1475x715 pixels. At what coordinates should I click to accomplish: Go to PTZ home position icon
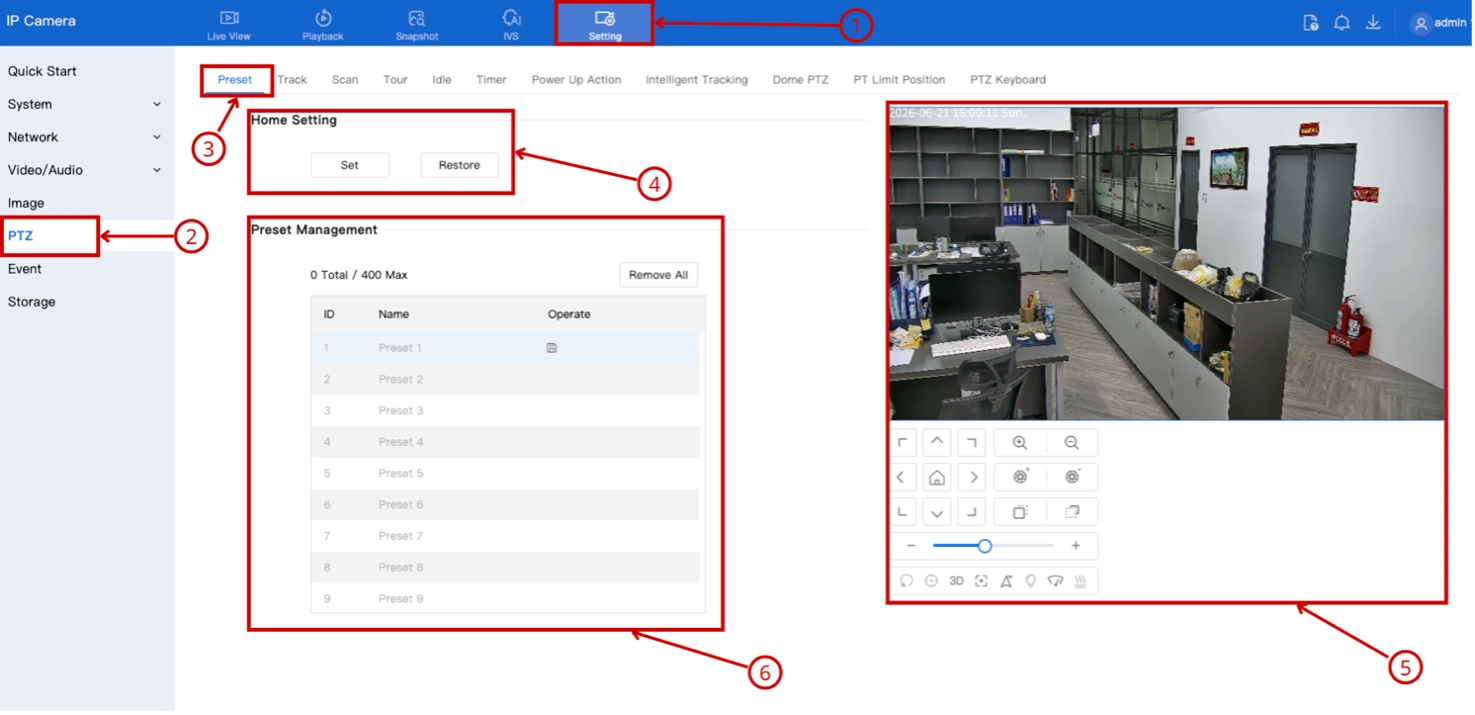point(937,477)
